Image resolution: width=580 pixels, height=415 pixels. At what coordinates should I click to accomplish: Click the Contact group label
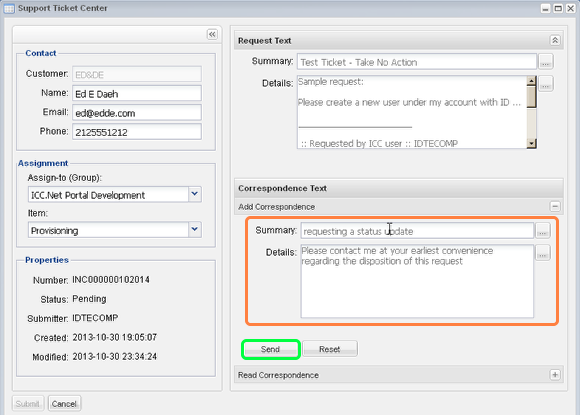click(41, 53)
